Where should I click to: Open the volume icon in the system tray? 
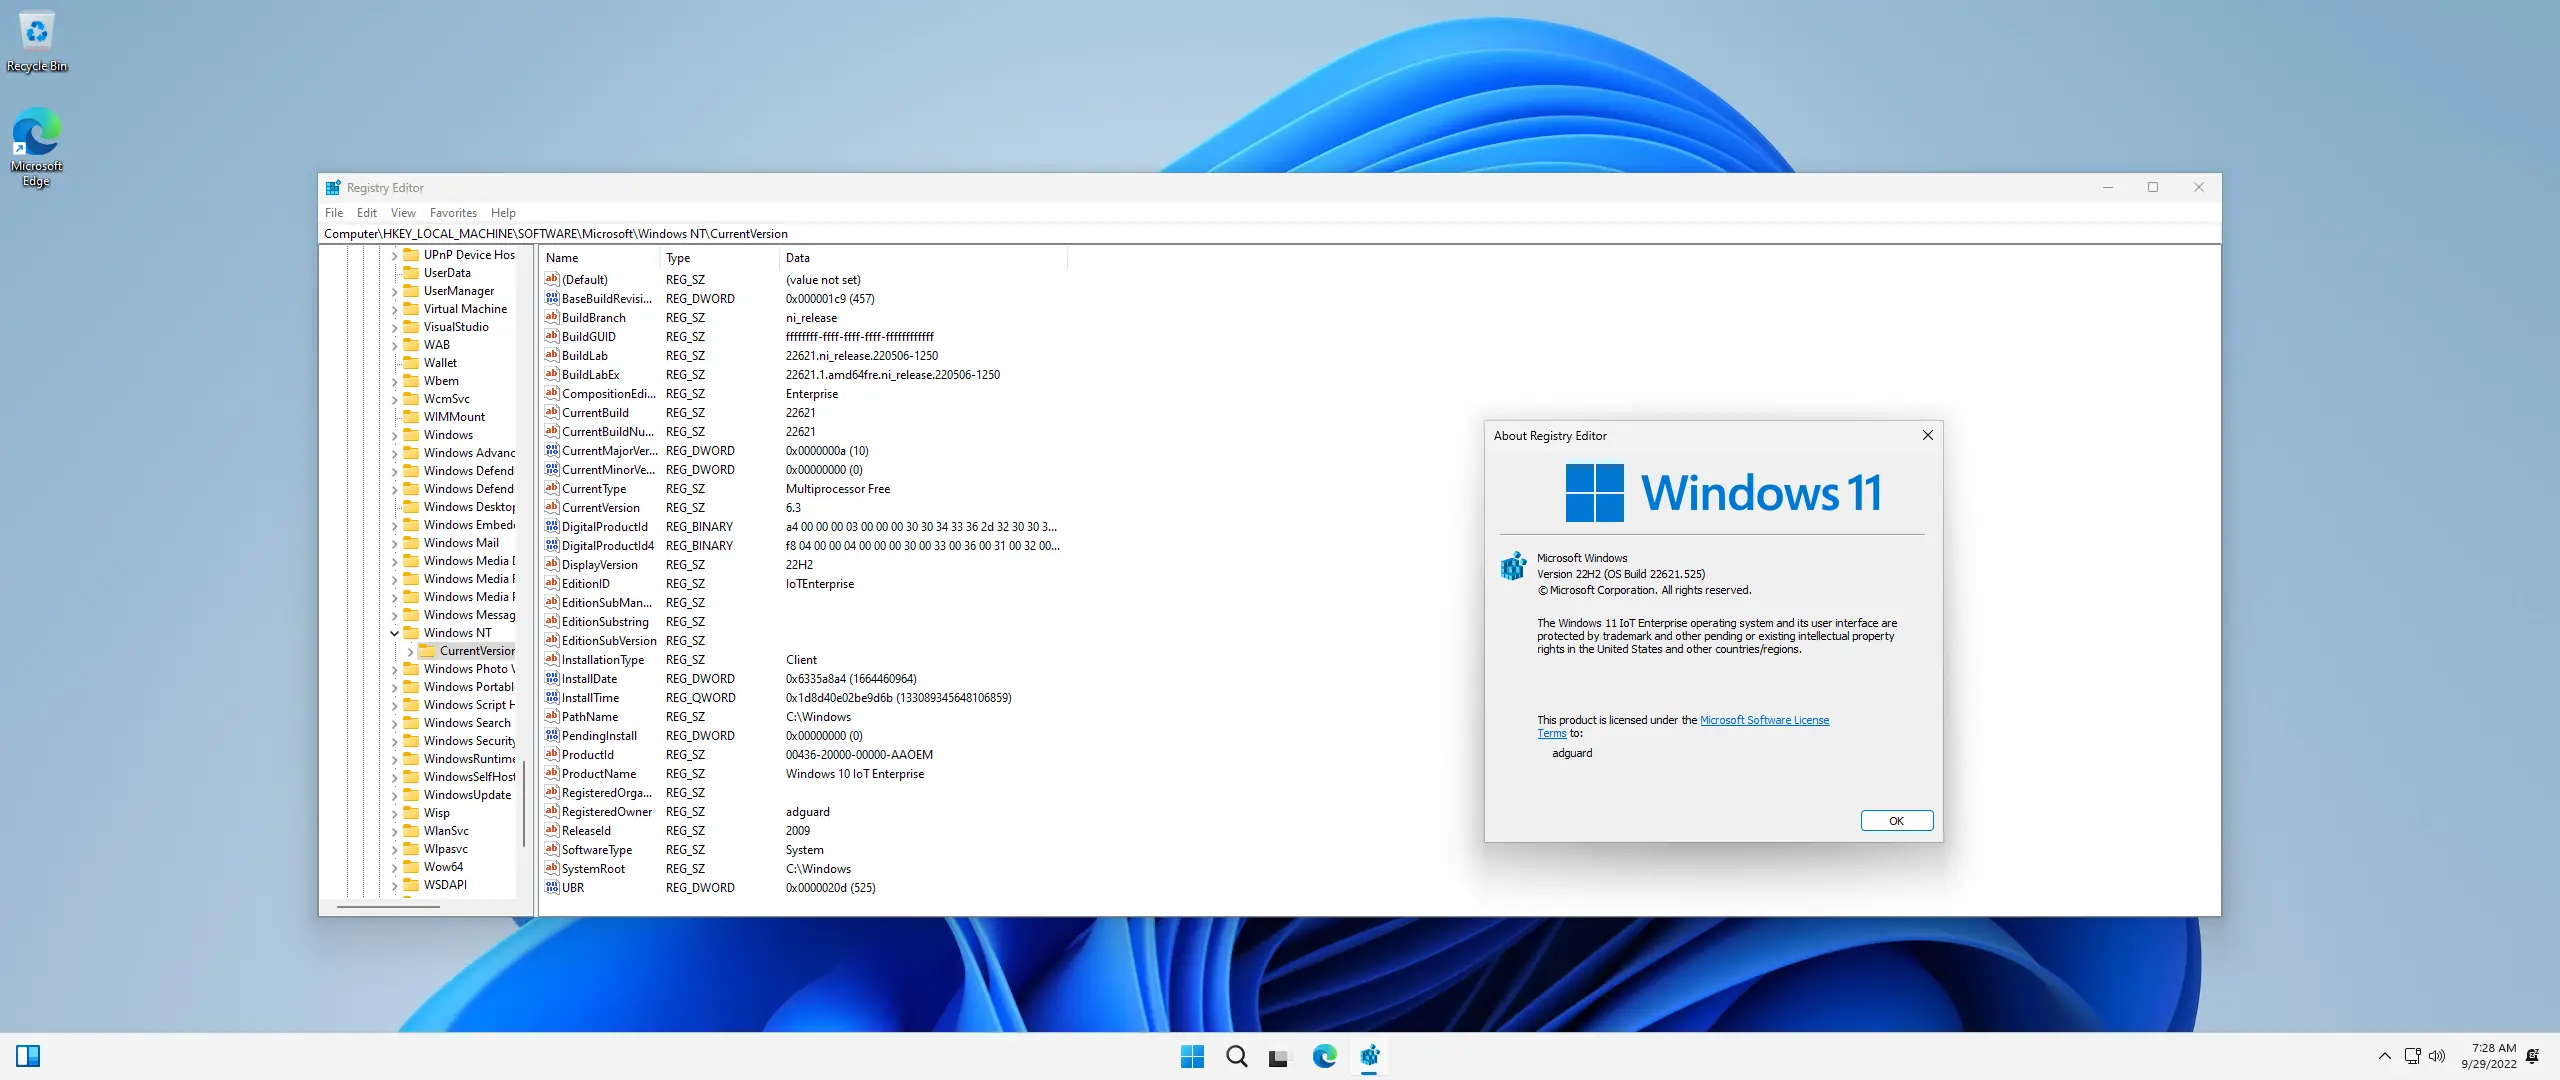[x=2437, y=1056]
